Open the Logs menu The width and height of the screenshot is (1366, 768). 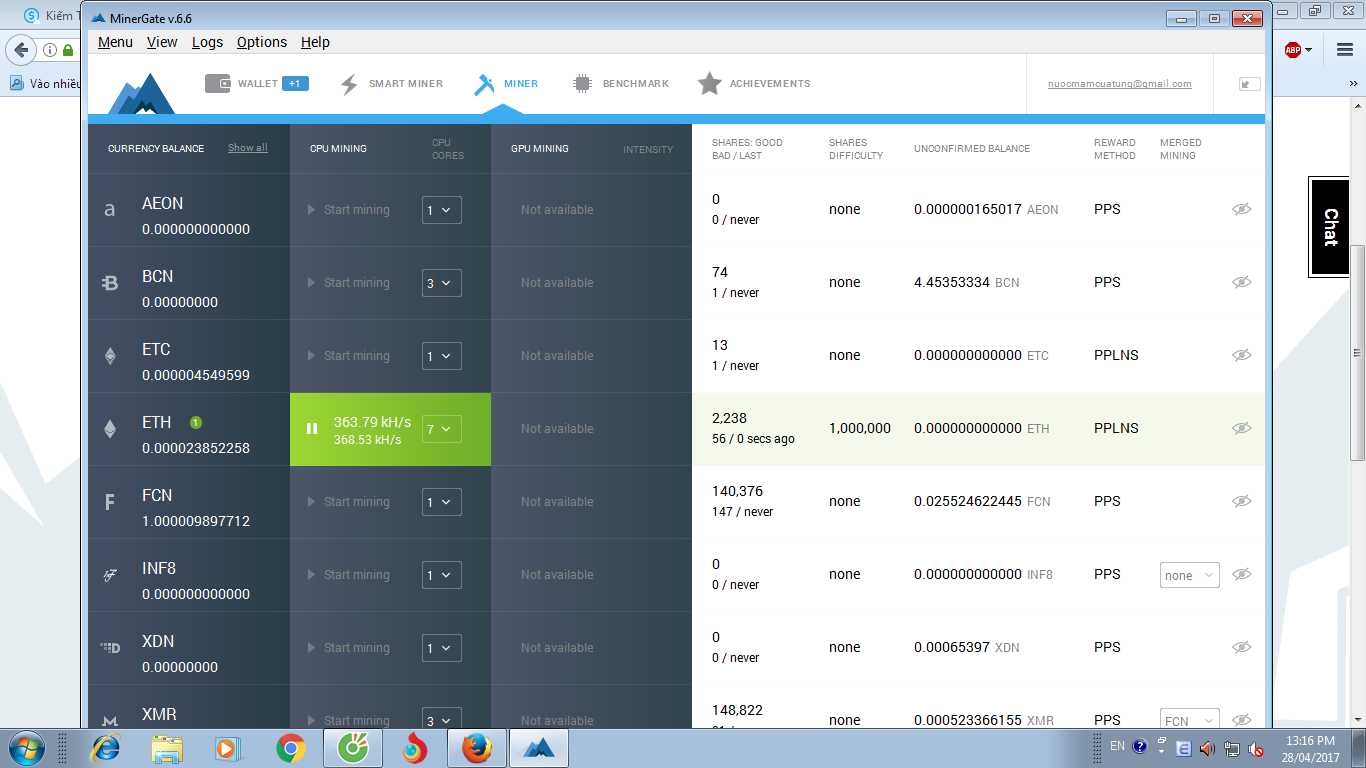(208, 42)
